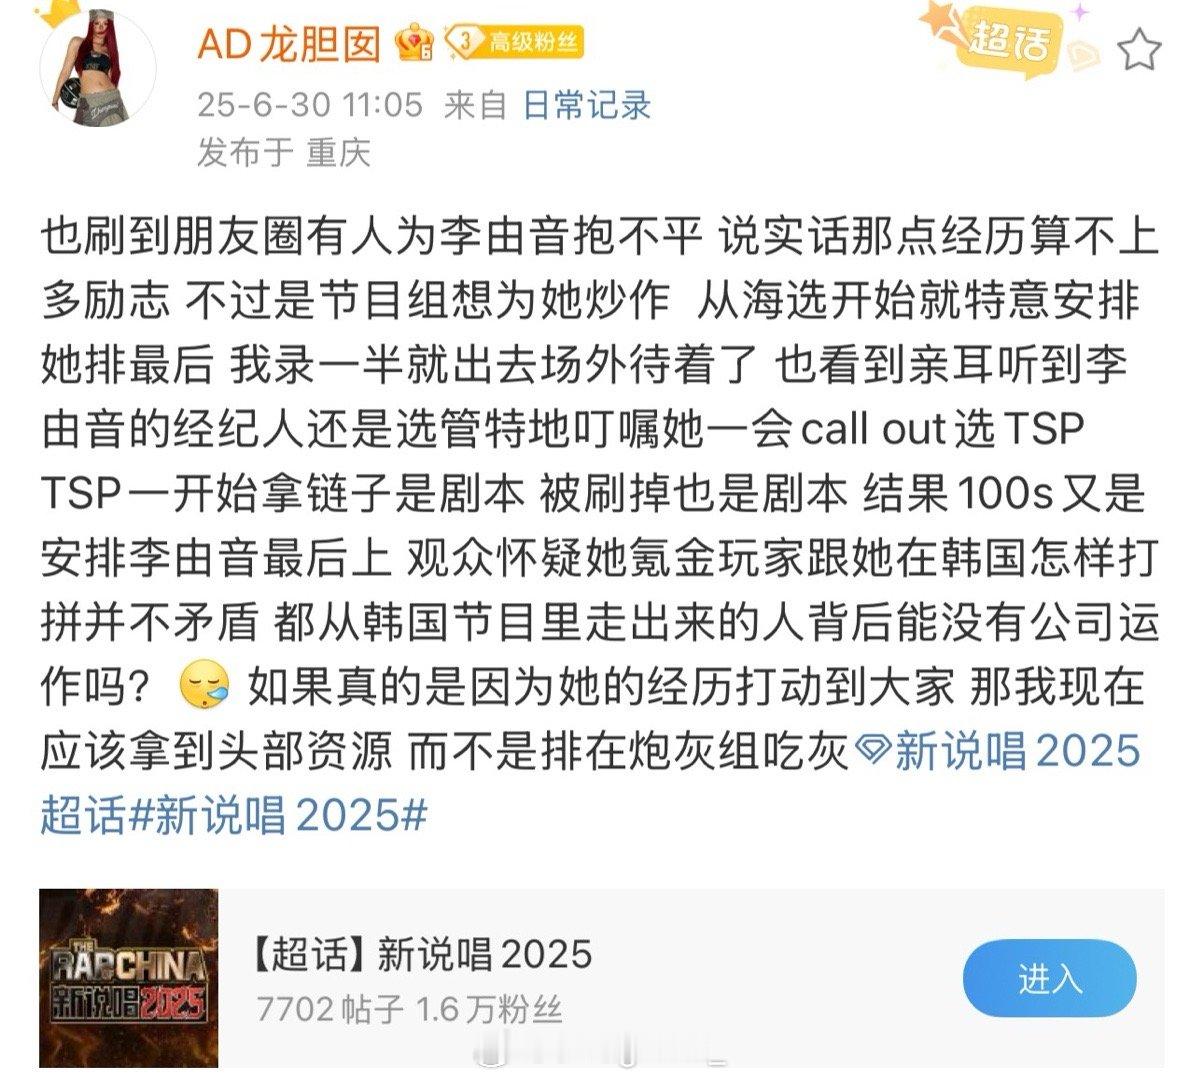This screenshot has height=1080, width=1203.
Task: Click the diamond icon before 新说唱2025 link
Action: 872,750
